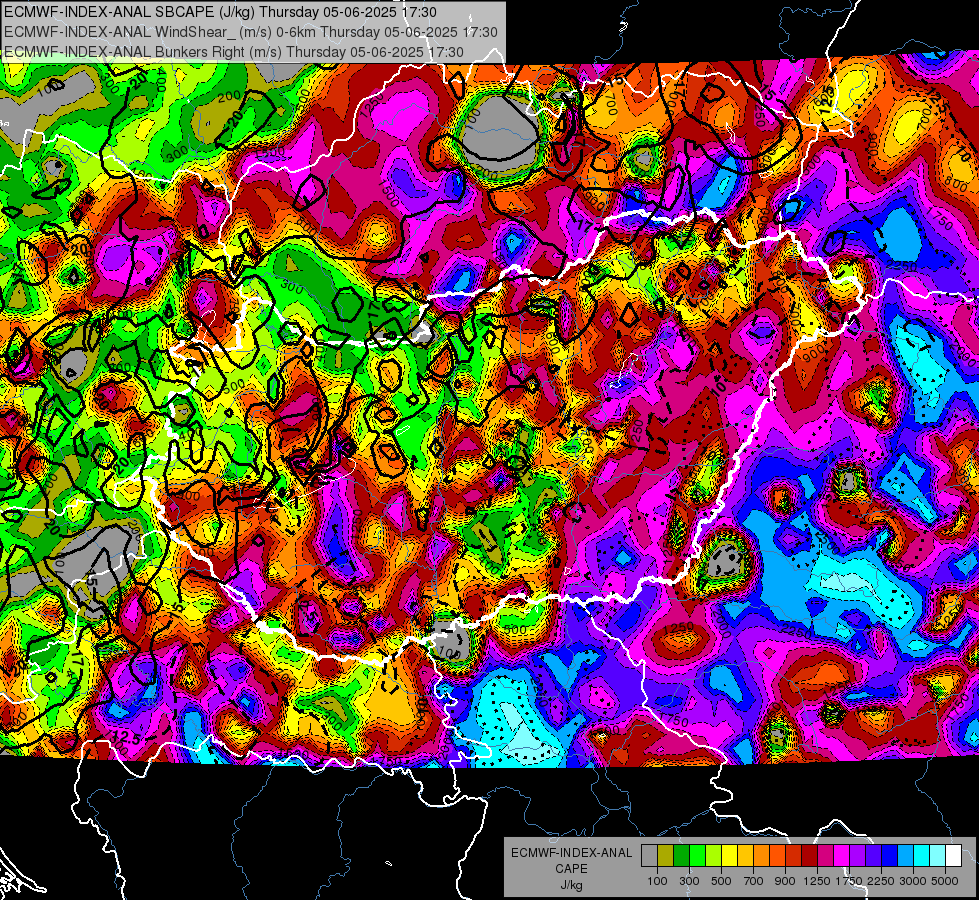Click the 1750 value under the legend scale
The width and height of the screenshot is (979, 900).
pyautogui.click(x=849, y=881)
